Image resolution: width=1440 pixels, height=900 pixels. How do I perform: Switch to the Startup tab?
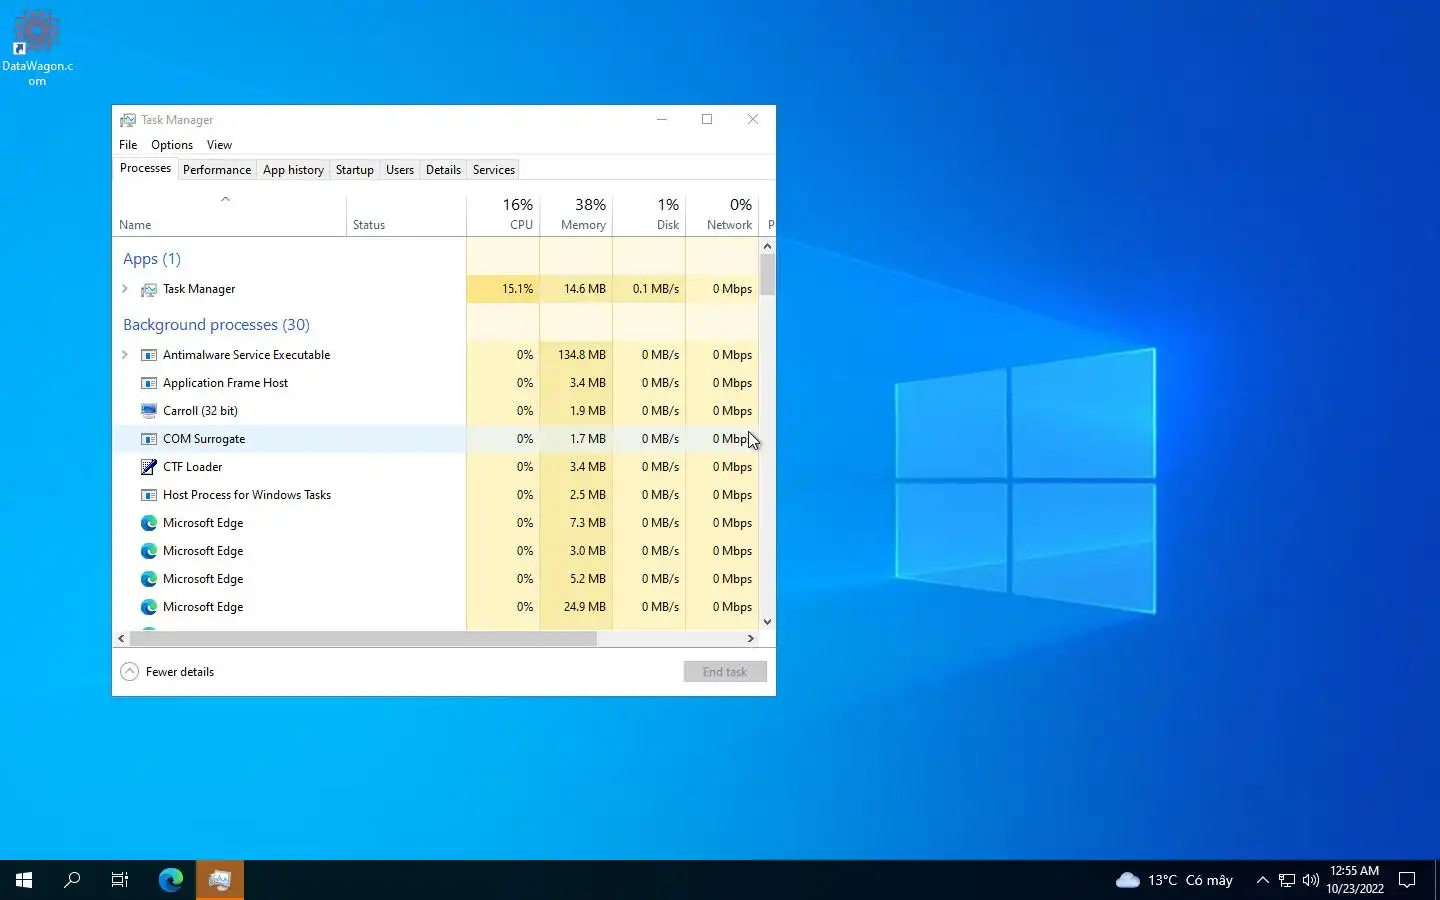[354, 170]
